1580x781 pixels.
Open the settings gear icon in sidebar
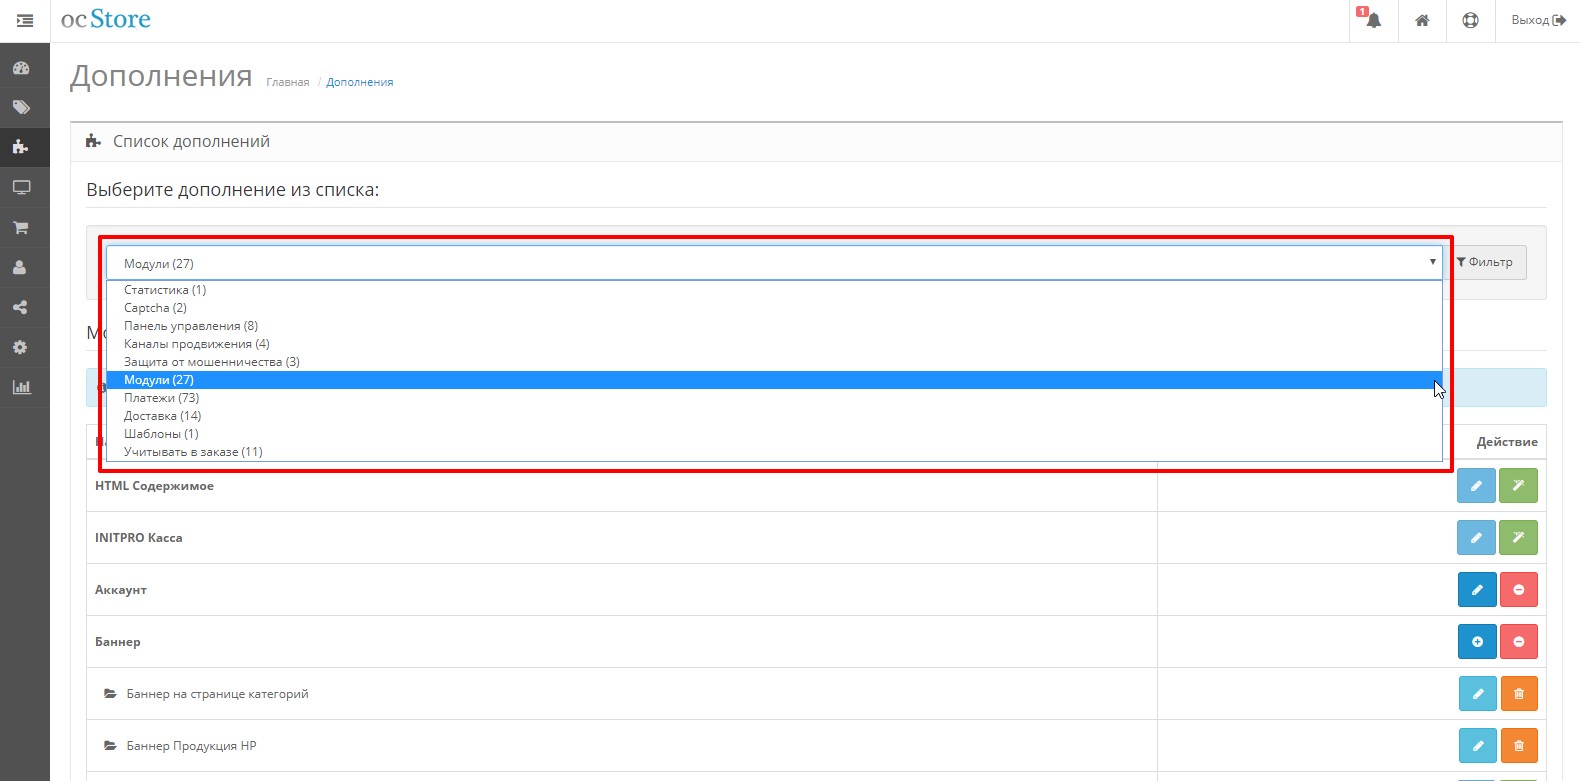(x=21, y=347)
